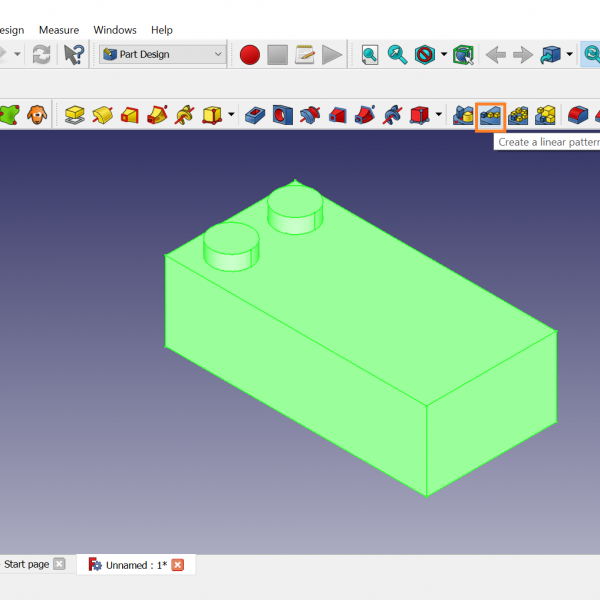
Task: Create a linear pattern feature
Action: point(490,115)
